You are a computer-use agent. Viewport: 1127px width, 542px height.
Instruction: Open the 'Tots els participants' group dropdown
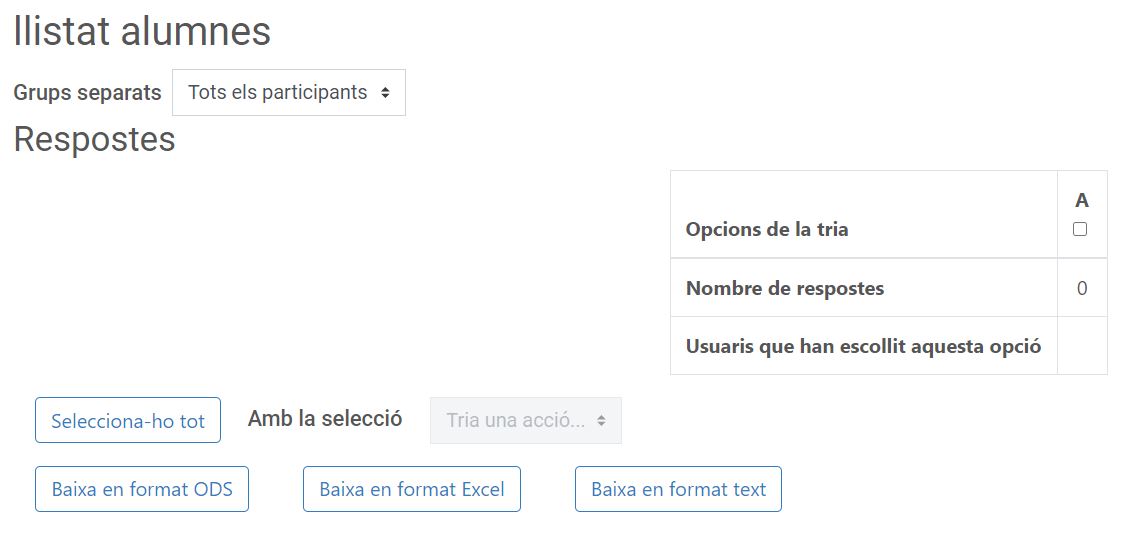[288, 93]
